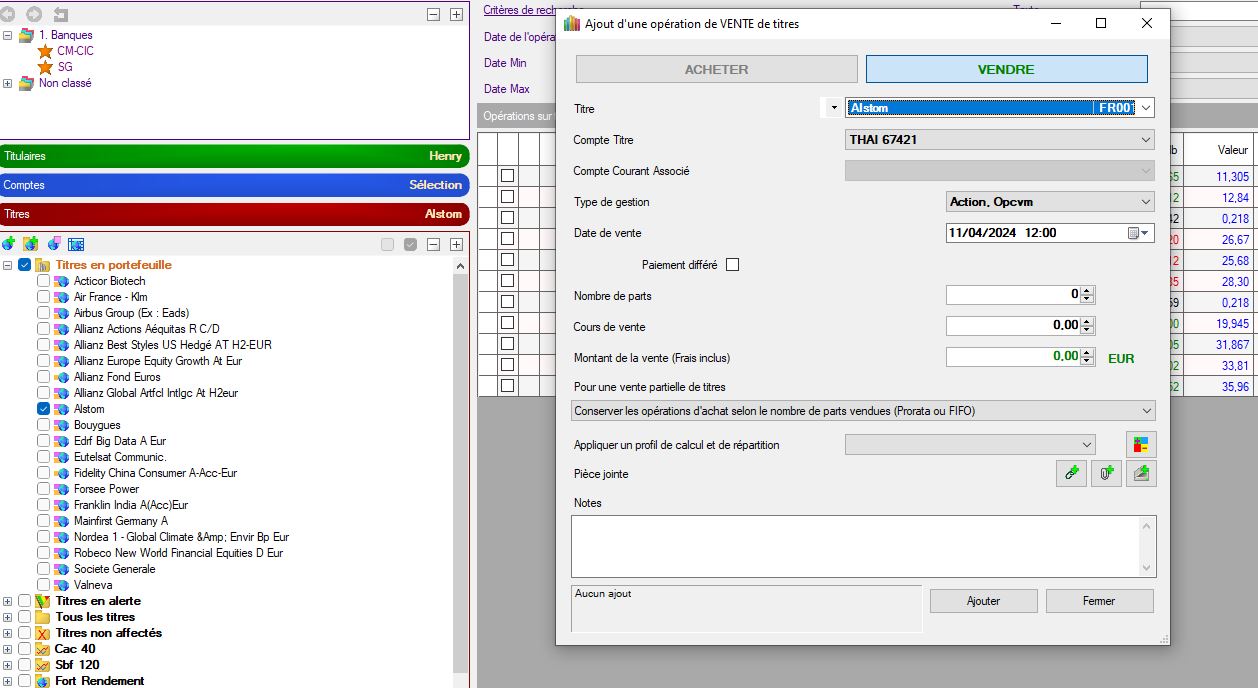The image size is (1258, 688).
Task: Check the Bouygues checkbox
Action: (43, 425)
